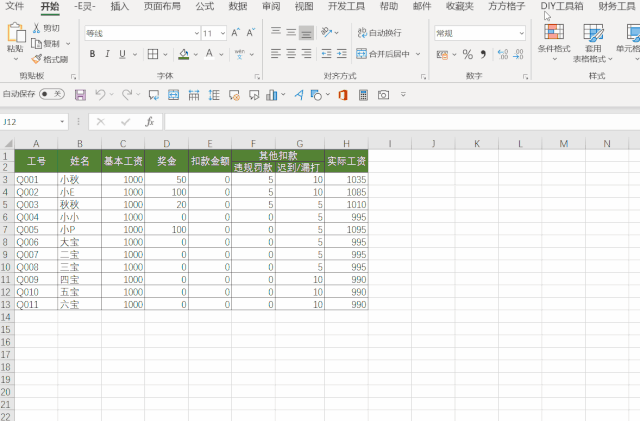Select the 实际工资 header cell
Screen dimensions: 640x421
(x=346, y=160)
